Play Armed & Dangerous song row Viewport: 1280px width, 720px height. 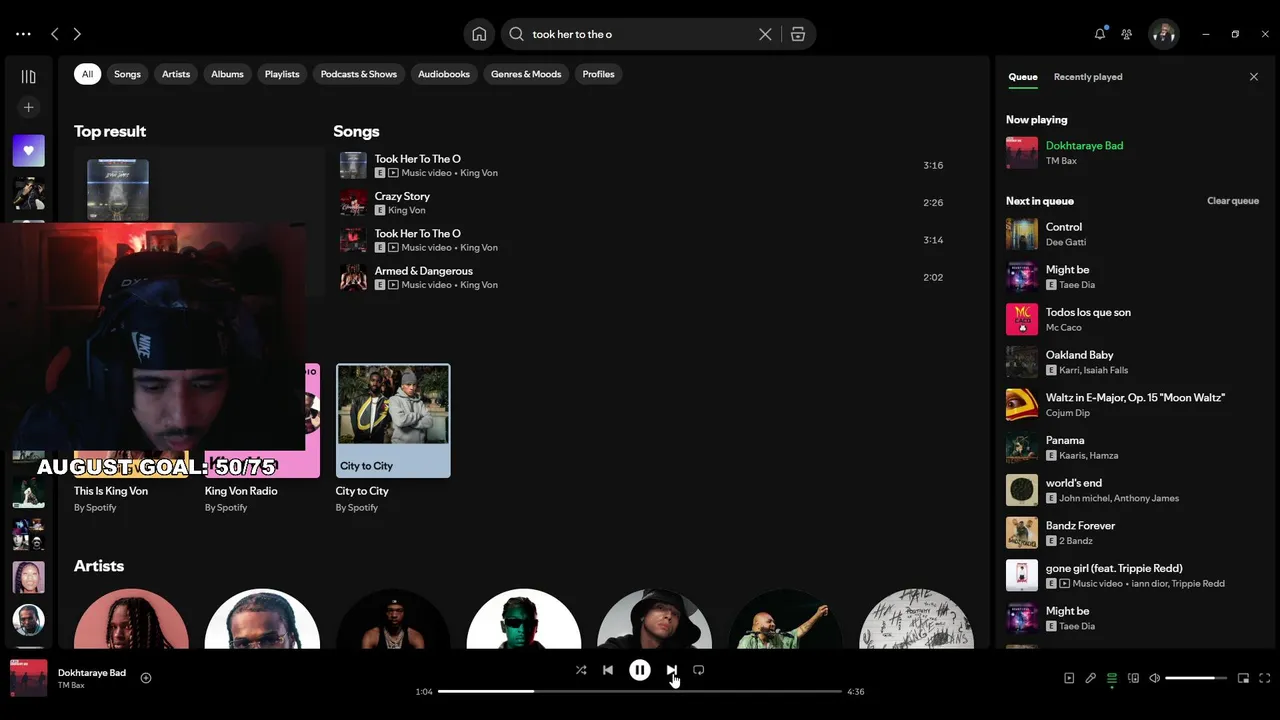point(642,278)
